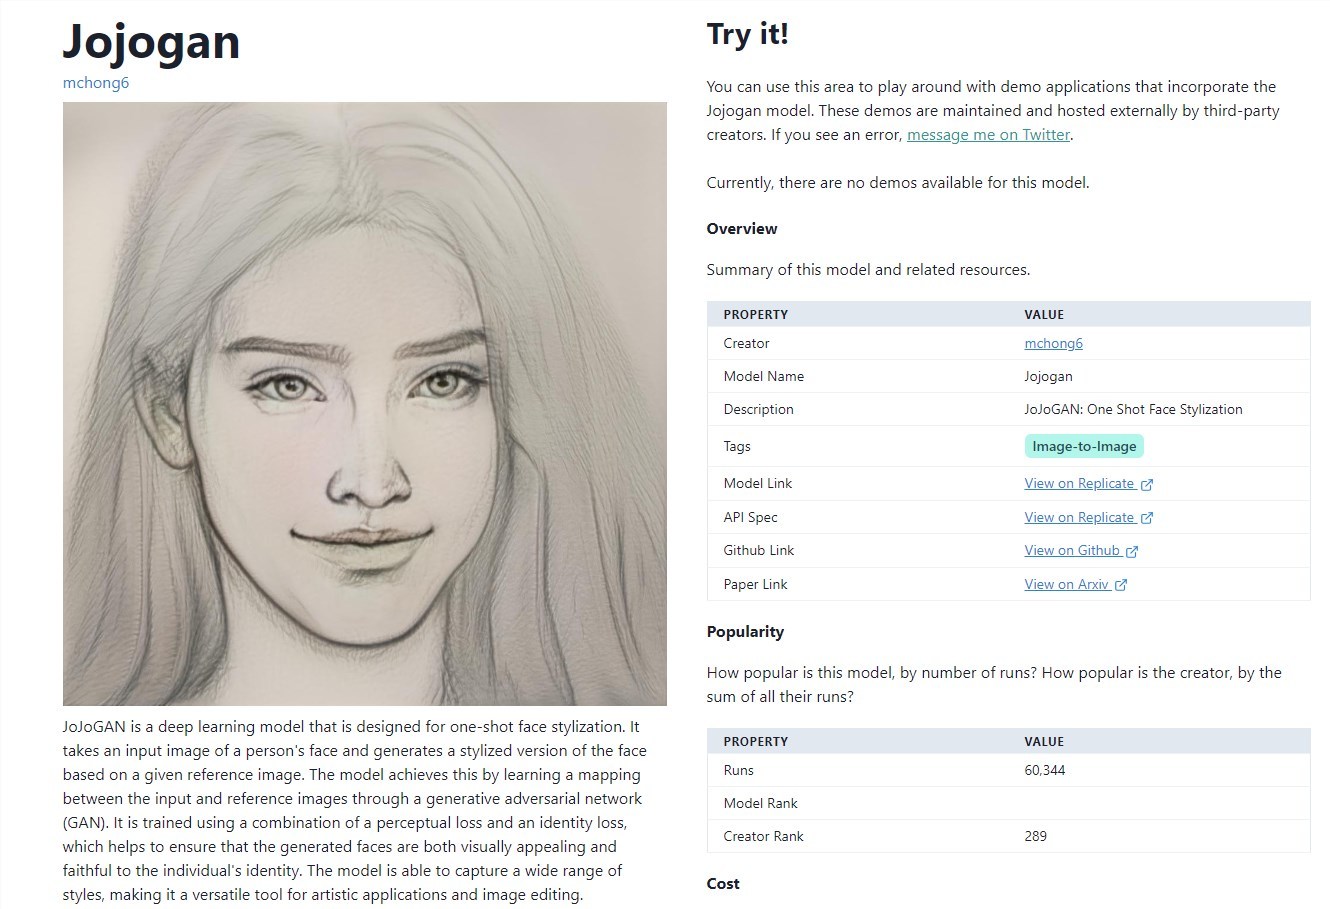Open Model Link's "View on Replicate" text
Screen dimensions: 1330x909
[1079, 484]
